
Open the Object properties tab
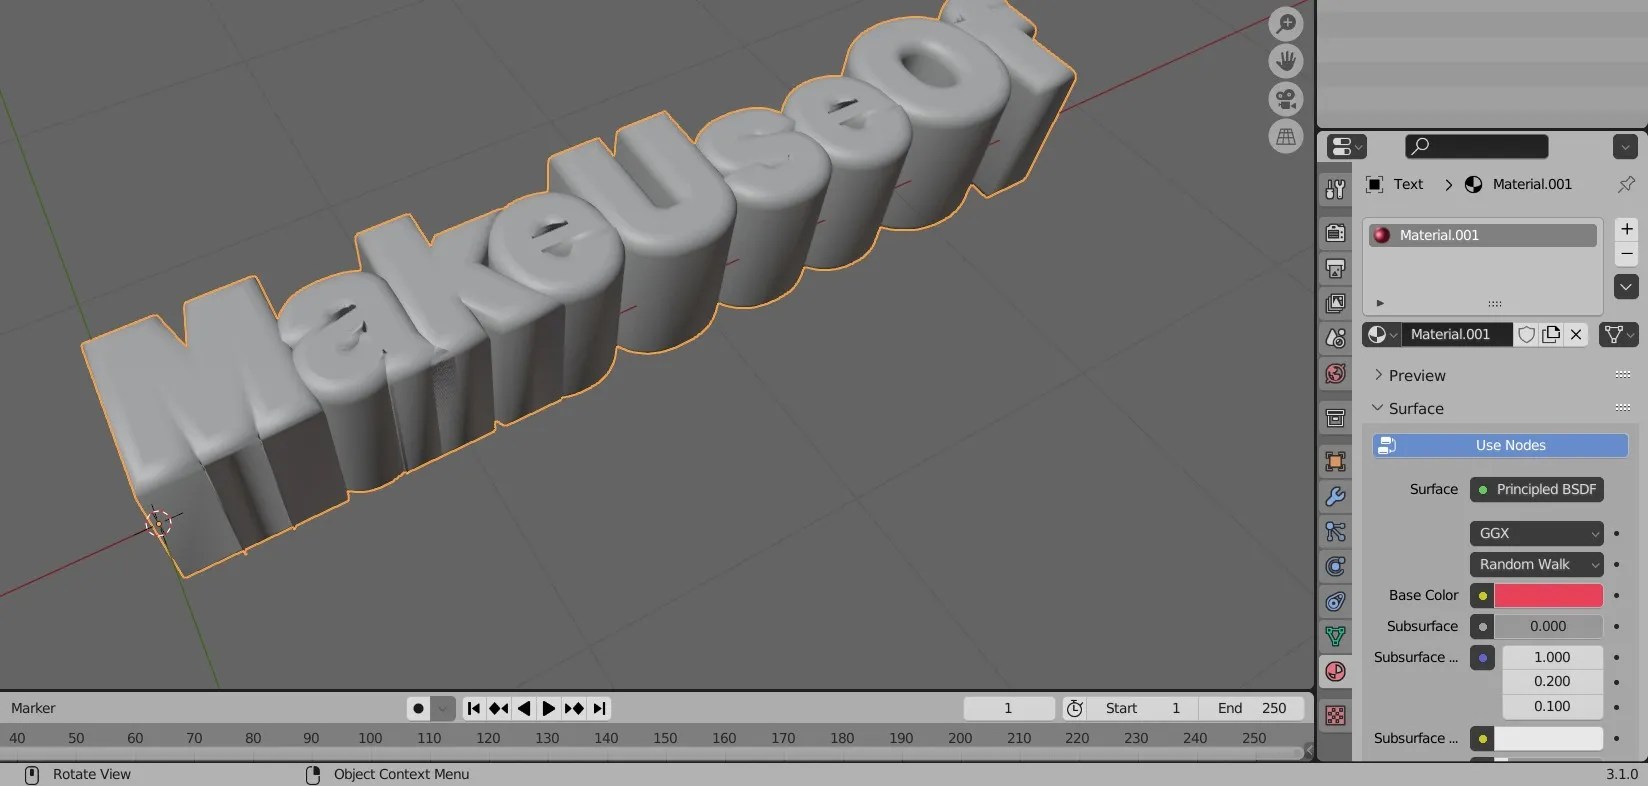click(x=1335, y=461)
